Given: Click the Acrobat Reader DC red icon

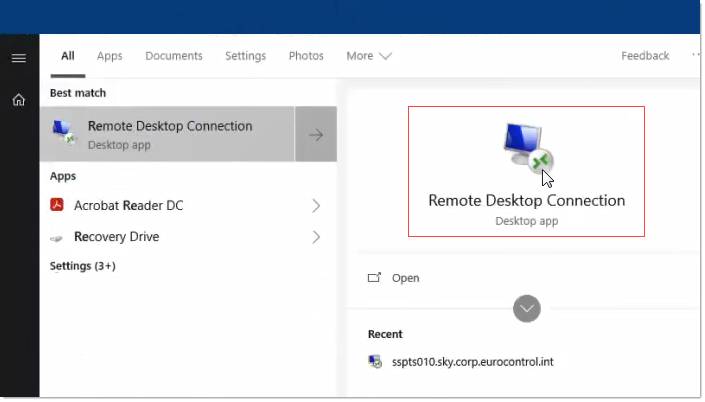Looking at the screenshot, I should (58, 206).
